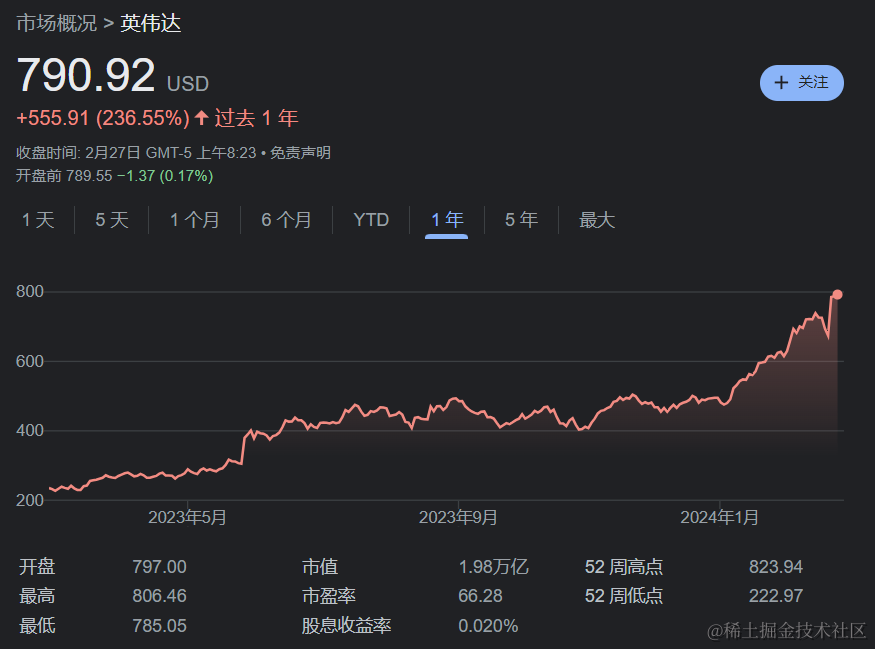Click the 市值 label
This screenshot has height=649, width=875.
tap(320, 567)
